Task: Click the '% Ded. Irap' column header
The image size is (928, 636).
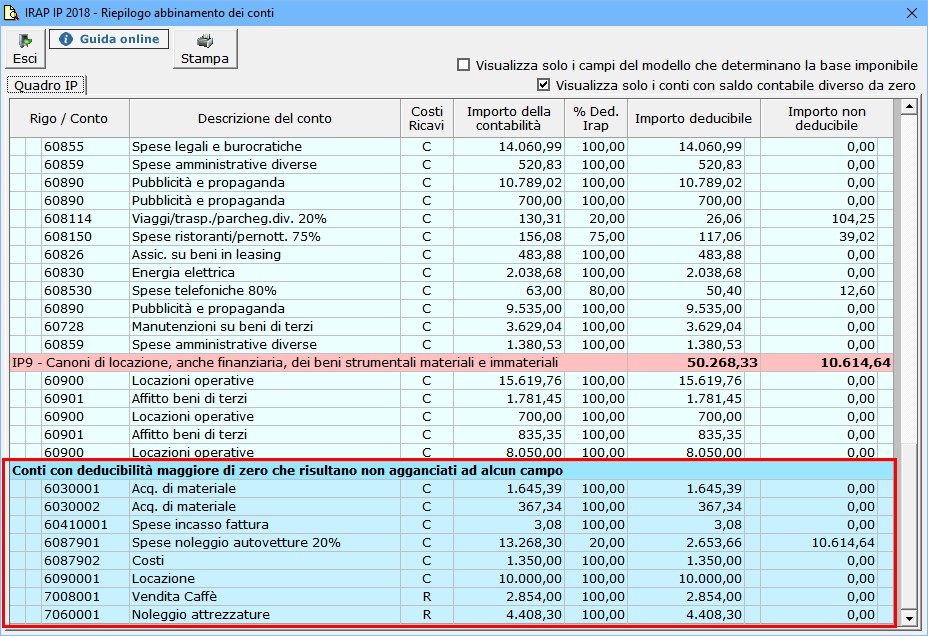Action: click(595, 118)
